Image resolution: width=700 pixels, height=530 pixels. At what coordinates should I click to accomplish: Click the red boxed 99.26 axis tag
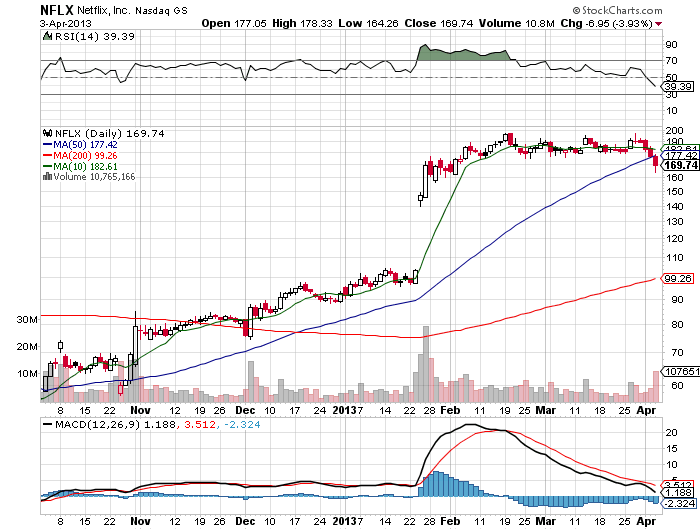click(x=678, y=279)
